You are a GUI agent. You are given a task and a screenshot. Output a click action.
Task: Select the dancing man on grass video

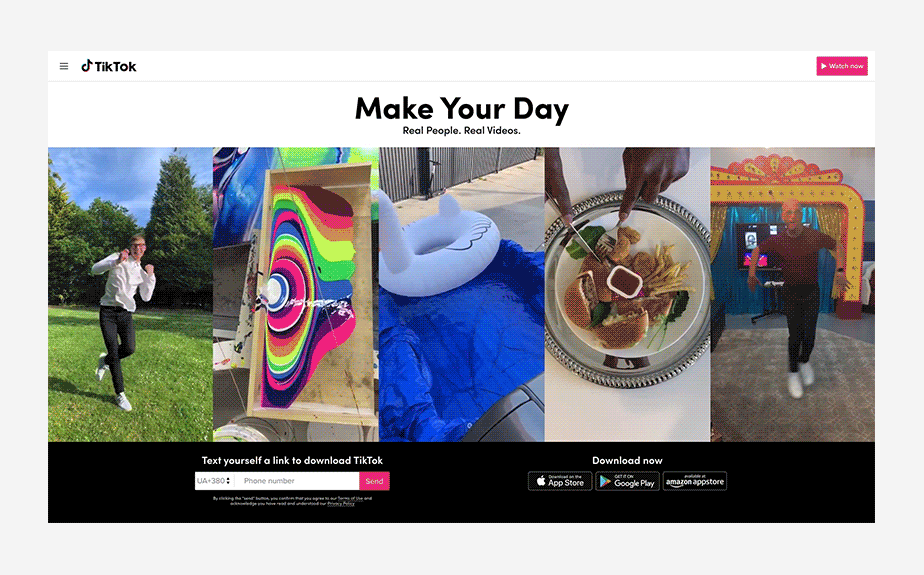coord(130,295)
